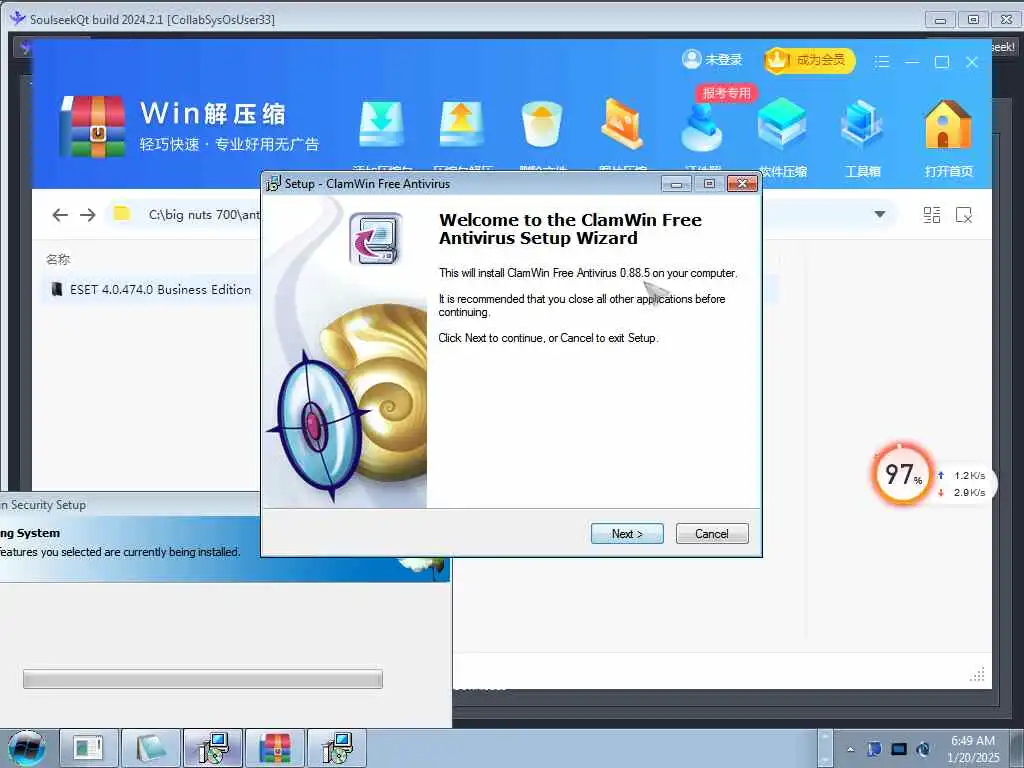
Task: Click the 未登录 account avatar
Action: (x=691, y=59)
